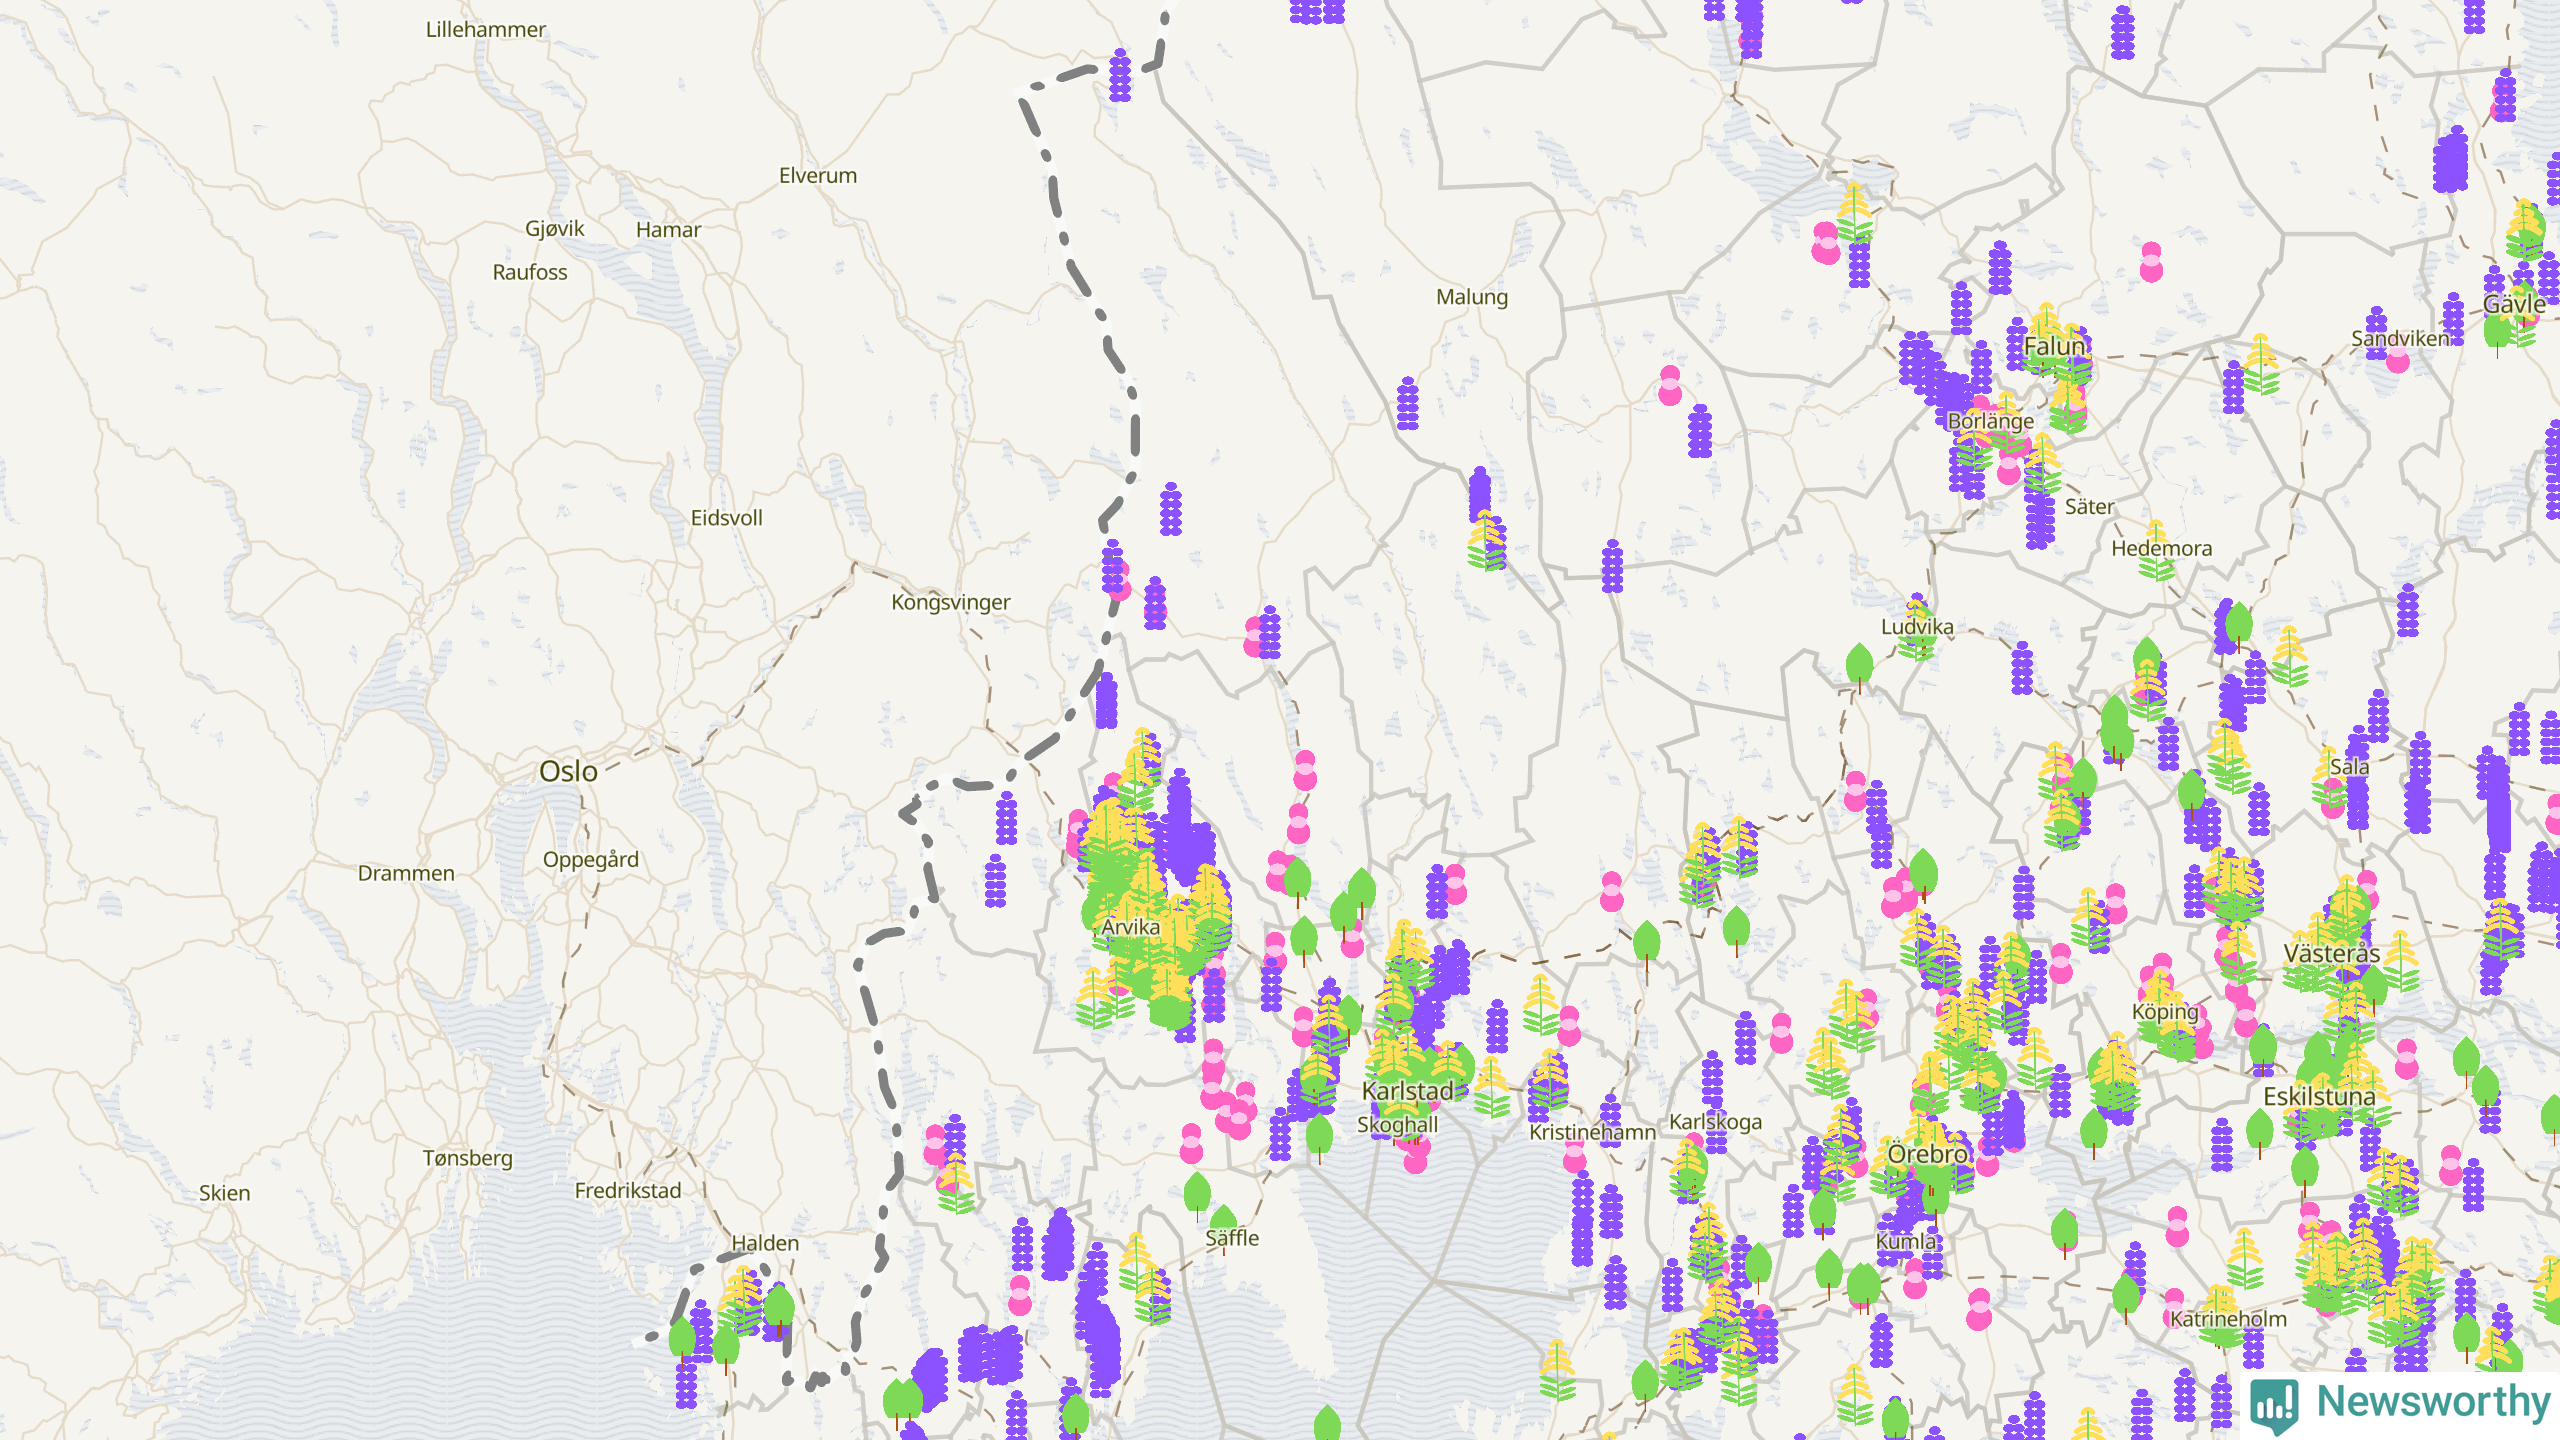Image resolution: width=2560 pixels, height=1440 pixels.
Task: Click pink marker on border east of Kongsvinger
Action: coord(1119,581)
